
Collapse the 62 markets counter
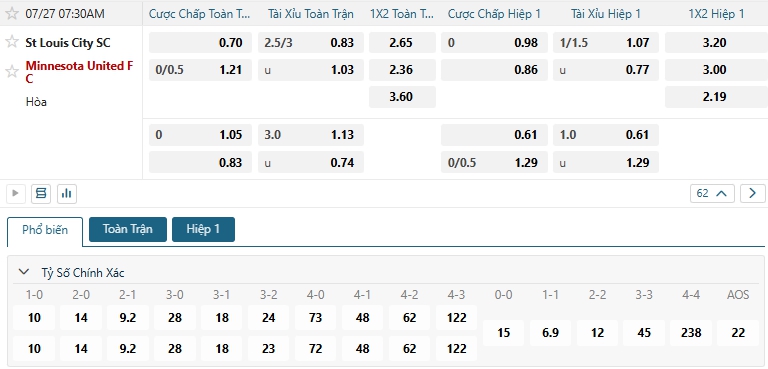tap(712, 194)
